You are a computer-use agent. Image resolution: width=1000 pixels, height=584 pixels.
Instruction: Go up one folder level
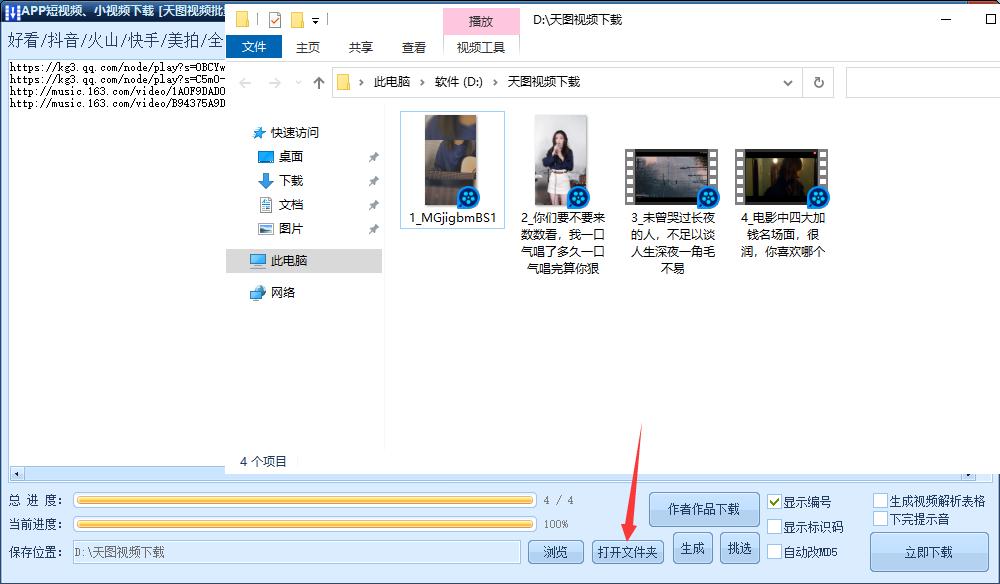(317, 81)
